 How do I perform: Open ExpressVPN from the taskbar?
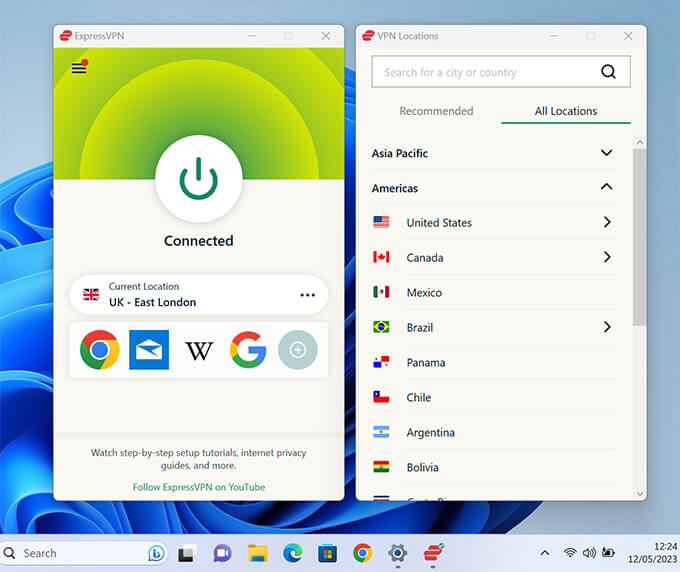point(433,553)
